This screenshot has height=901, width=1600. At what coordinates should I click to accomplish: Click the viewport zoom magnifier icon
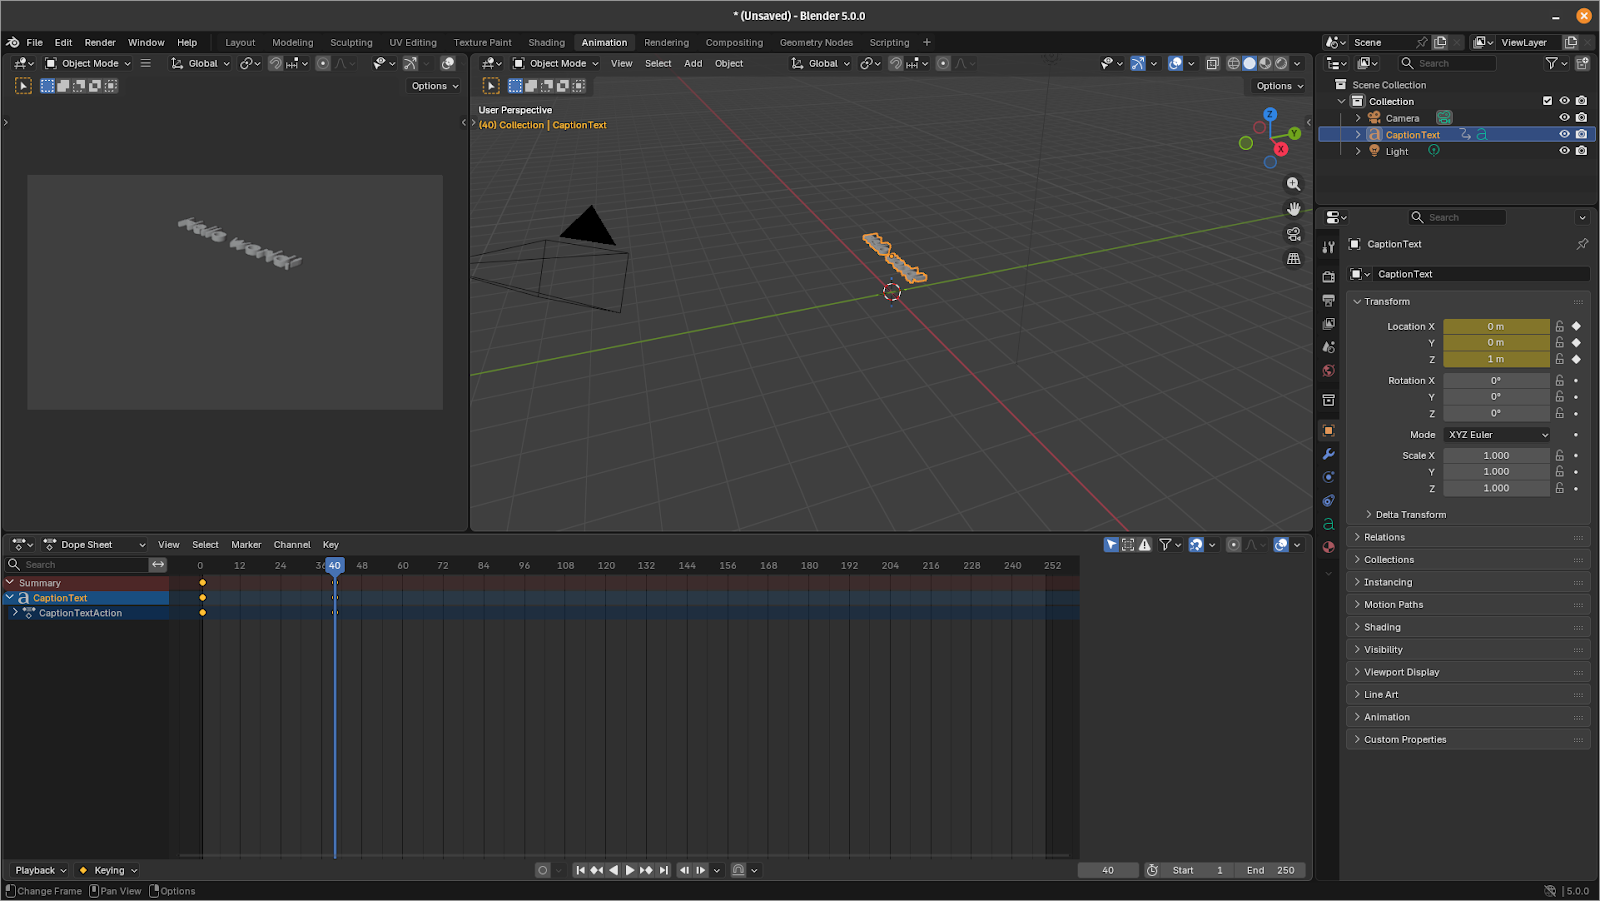[1293, 184]
